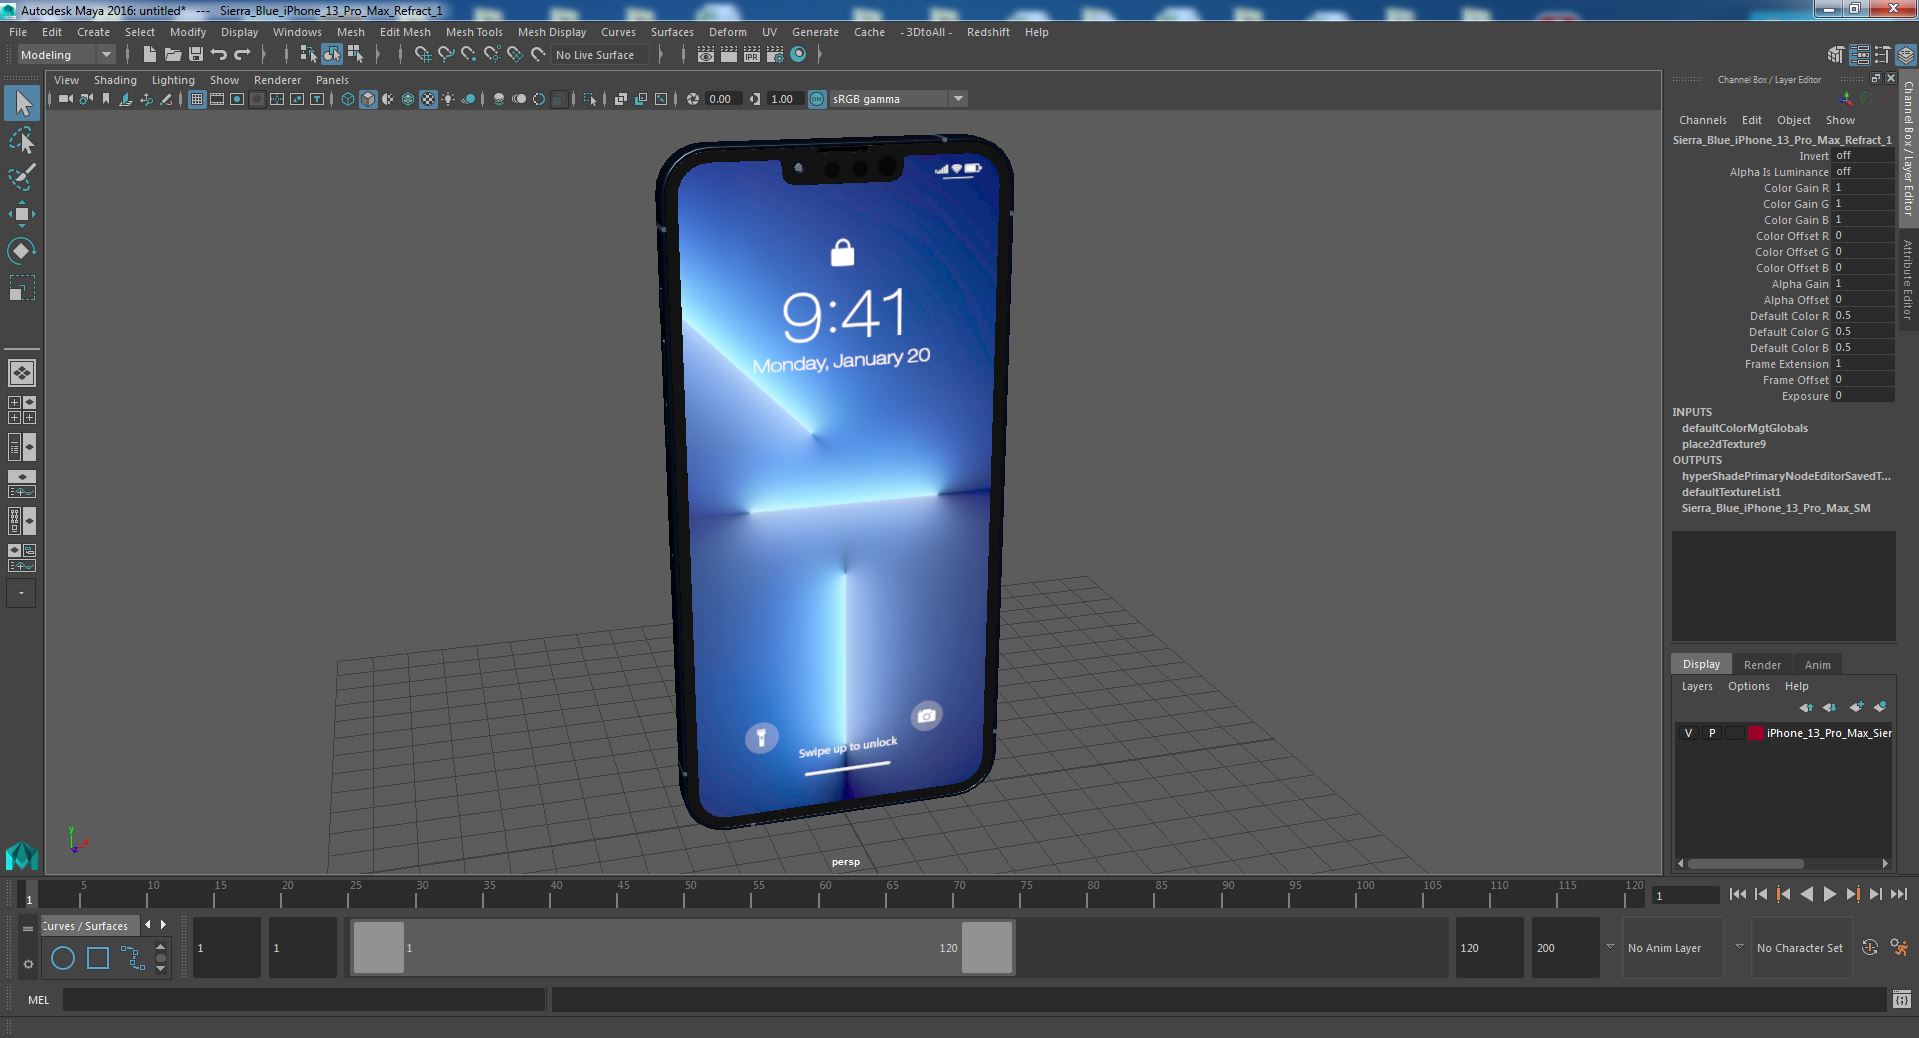Click red color swatch of iPhone layer
The height and width of the screenshot is (1038, 1919).
(x=1755, y=733)
